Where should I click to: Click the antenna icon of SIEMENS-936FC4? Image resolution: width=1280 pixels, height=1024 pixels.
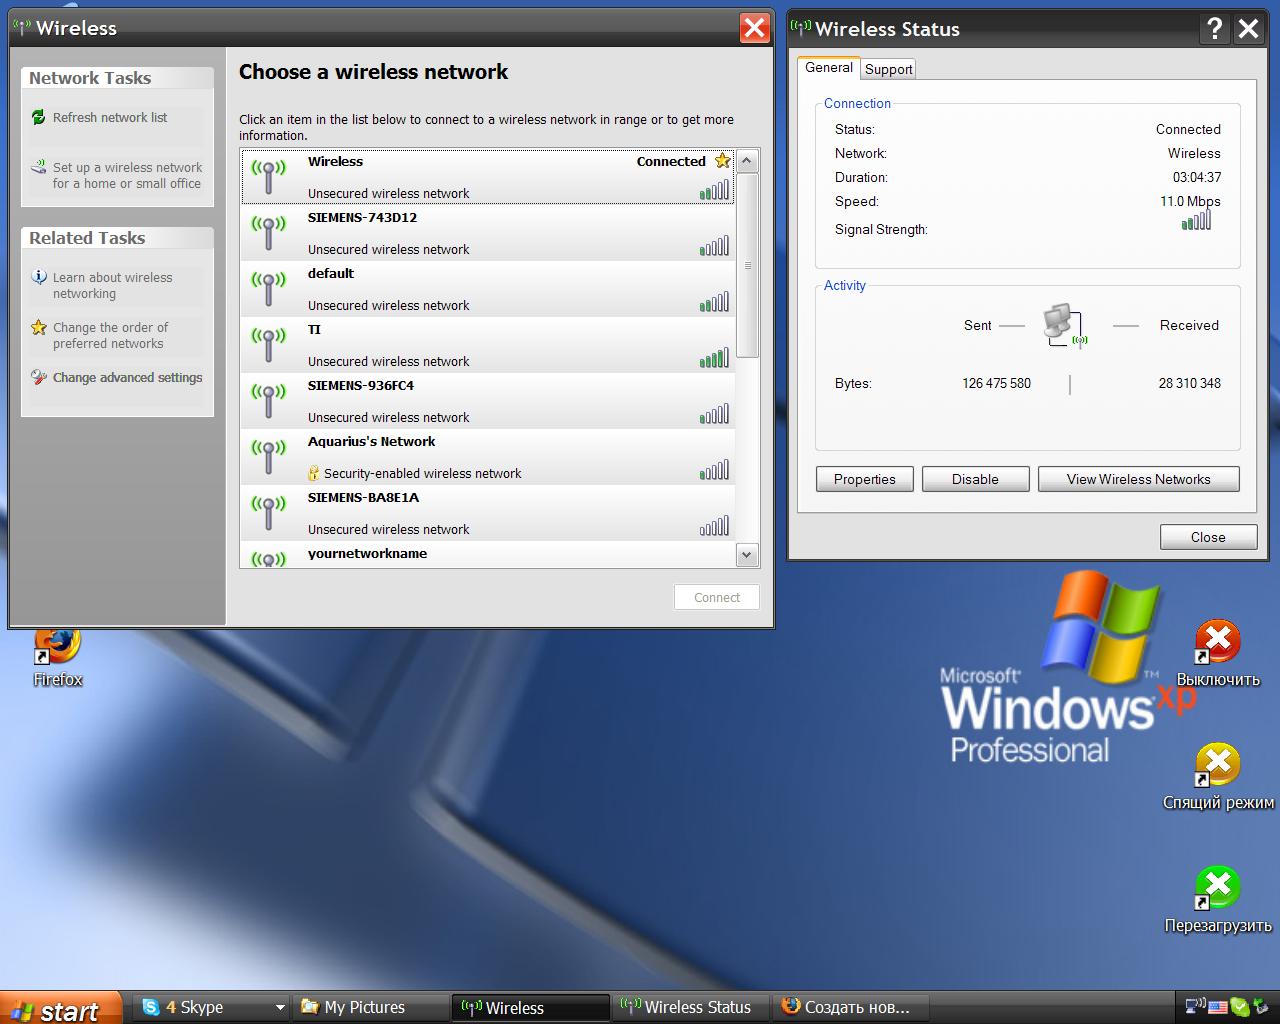(x=268, y=401)
